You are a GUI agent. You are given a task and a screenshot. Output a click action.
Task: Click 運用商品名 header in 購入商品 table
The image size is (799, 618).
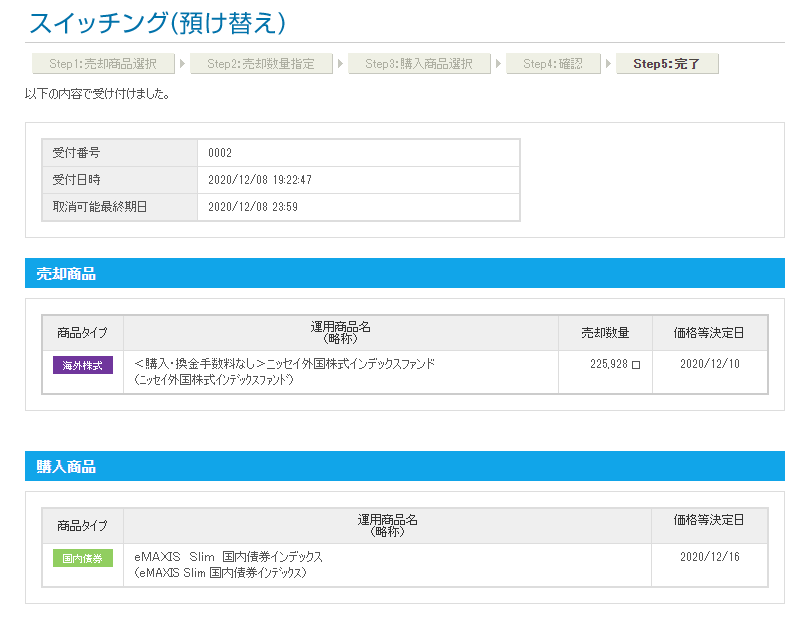pos(387,526)
